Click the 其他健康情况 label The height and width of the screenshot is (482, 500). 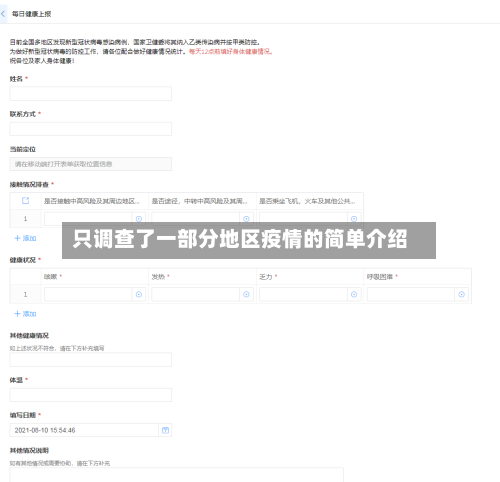[29, 335]
